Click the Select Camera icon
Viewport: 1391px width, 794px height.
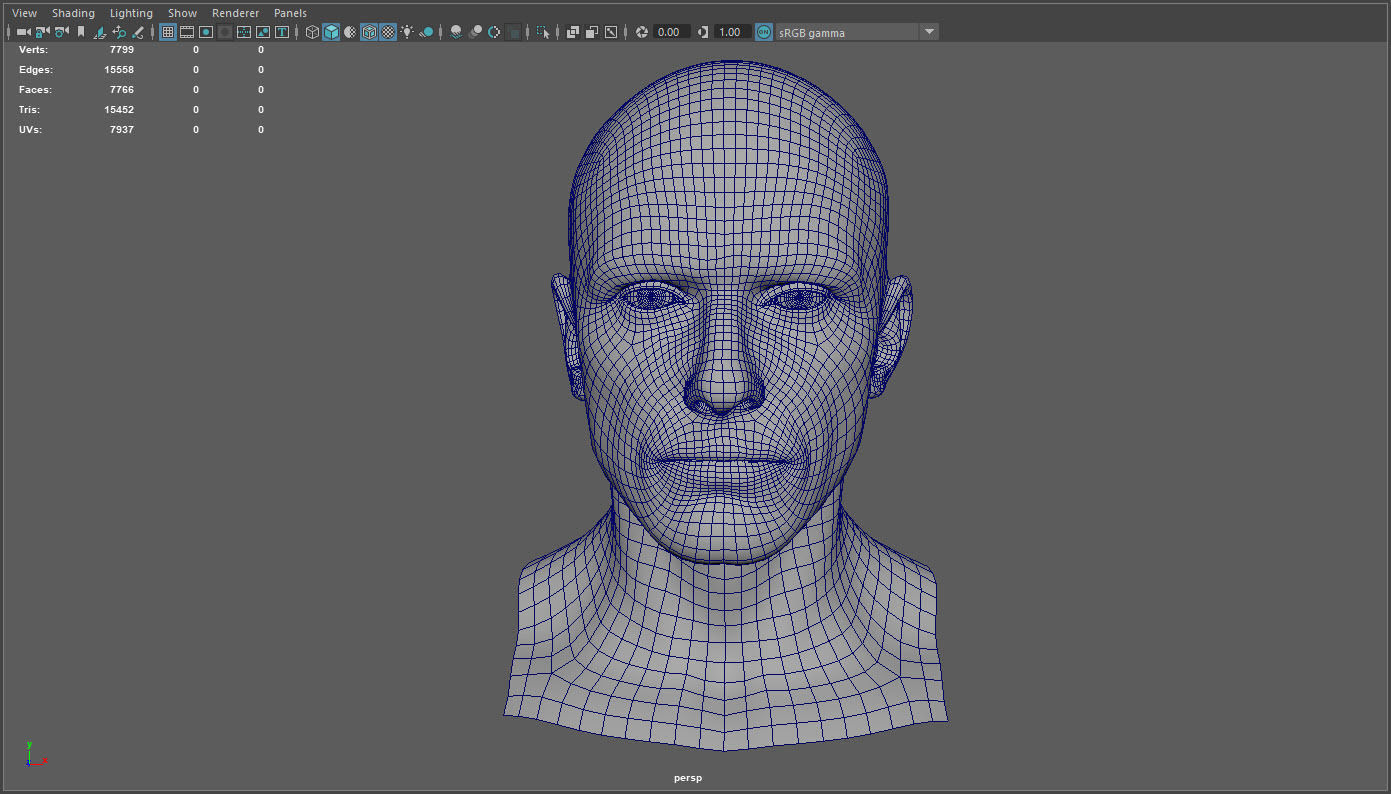pyautogui.click(x=23, y=32)
